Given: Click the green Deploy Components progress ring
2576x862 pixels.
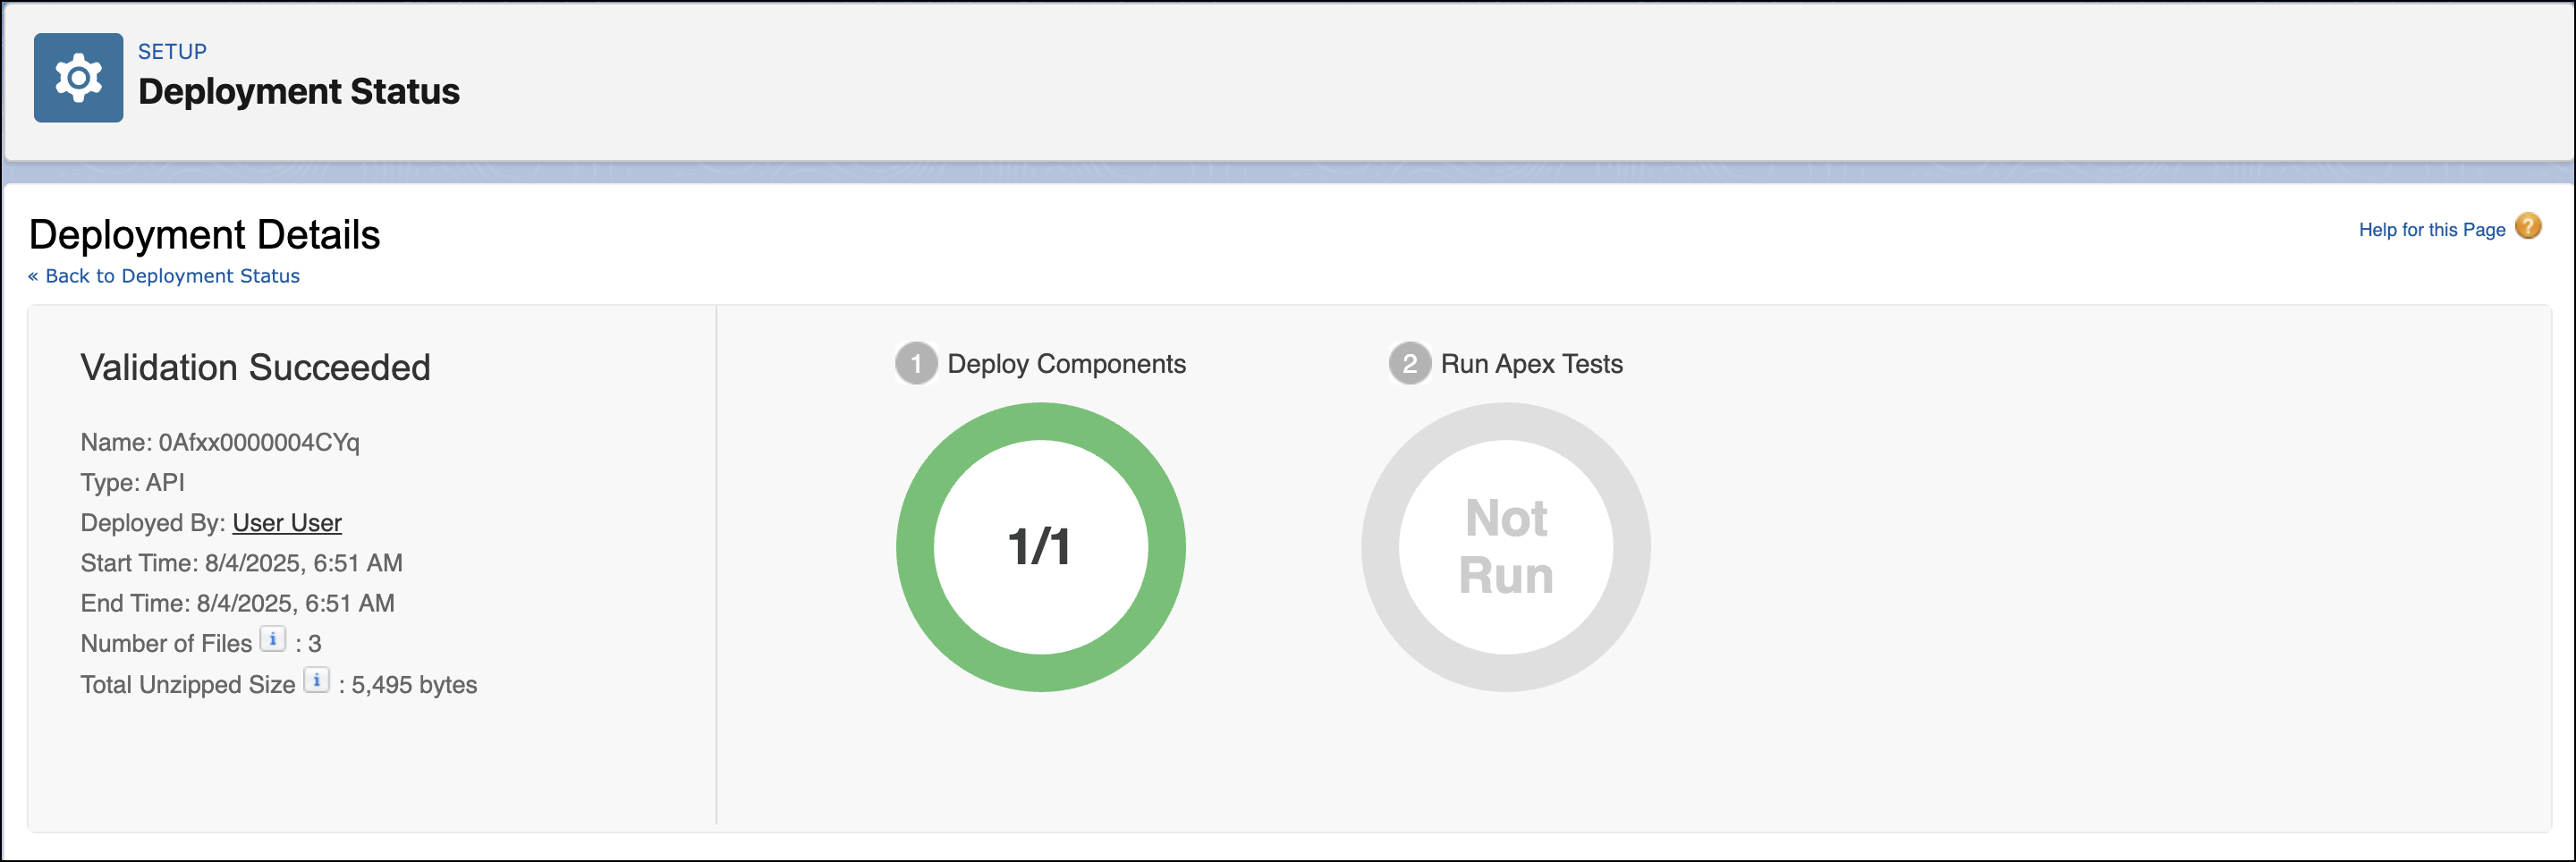Looking at the screenshot, I should (1040, 421).
